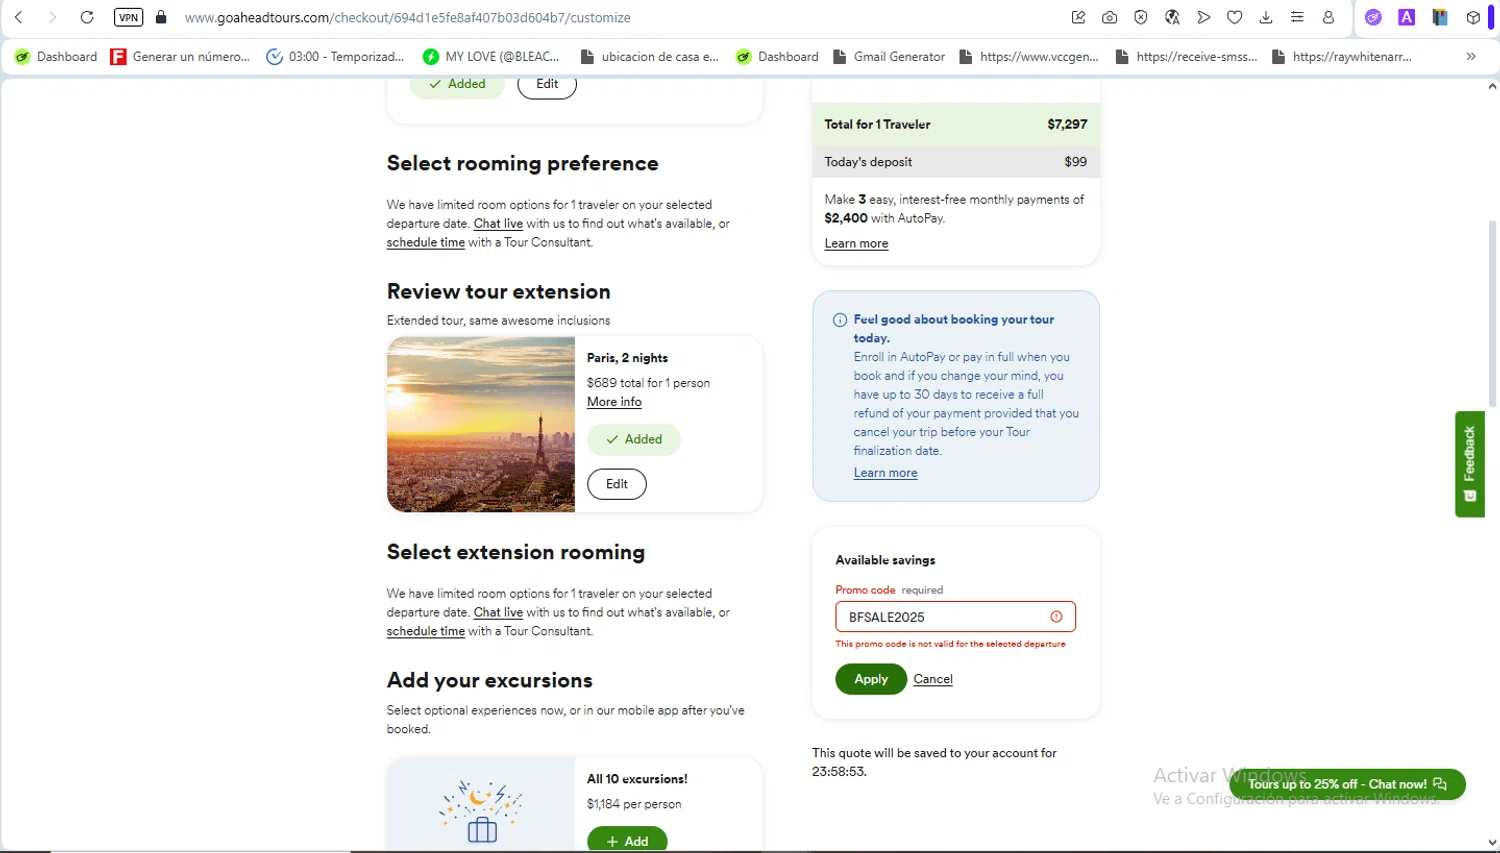Apply the promo code

click(871, 679)
